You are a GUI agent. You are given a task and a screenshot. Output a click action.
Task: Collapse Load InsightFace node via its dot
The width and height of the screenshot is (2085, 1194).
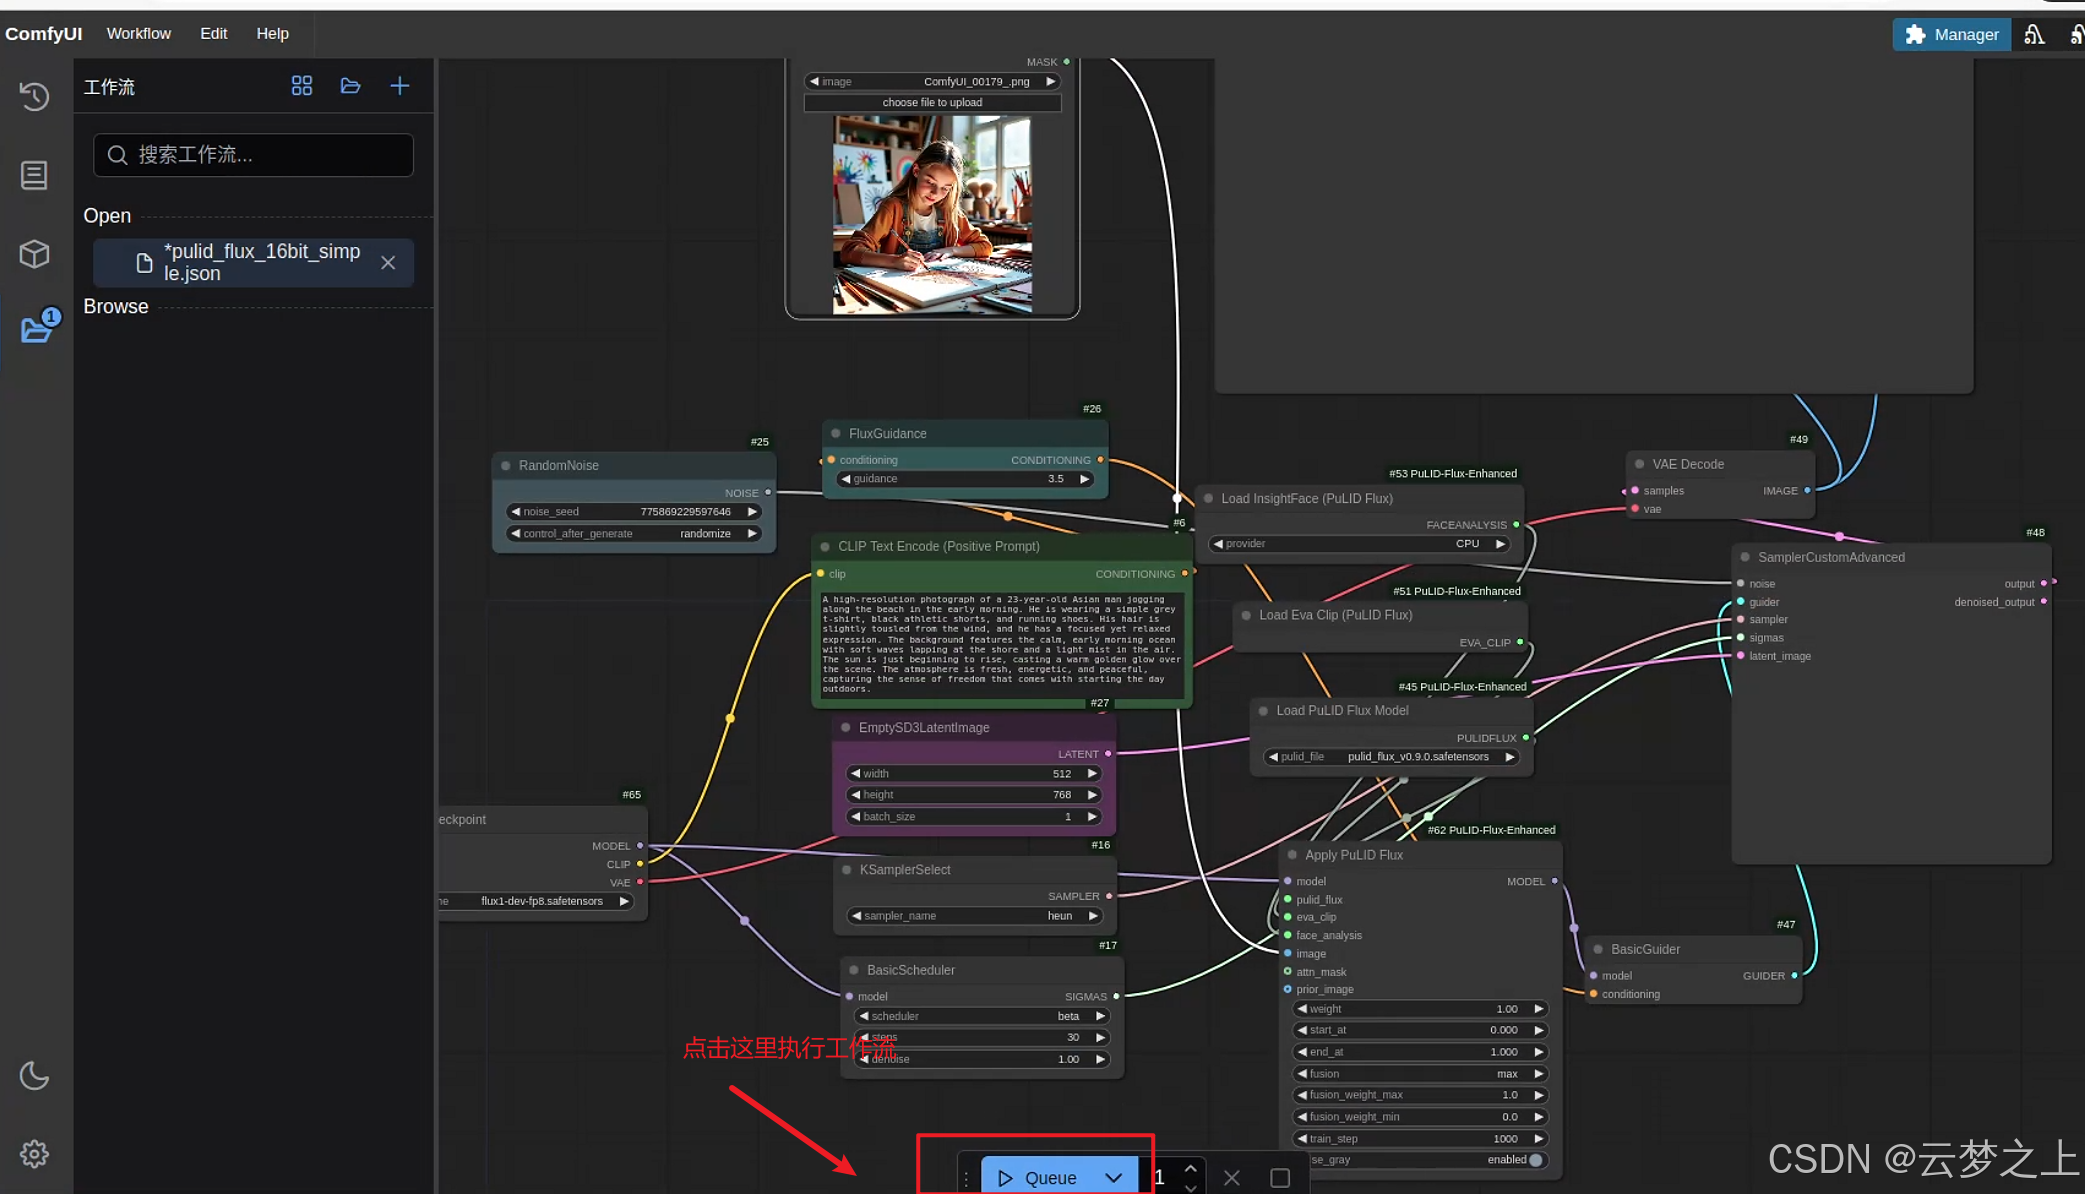click(x=1208, y=498)
